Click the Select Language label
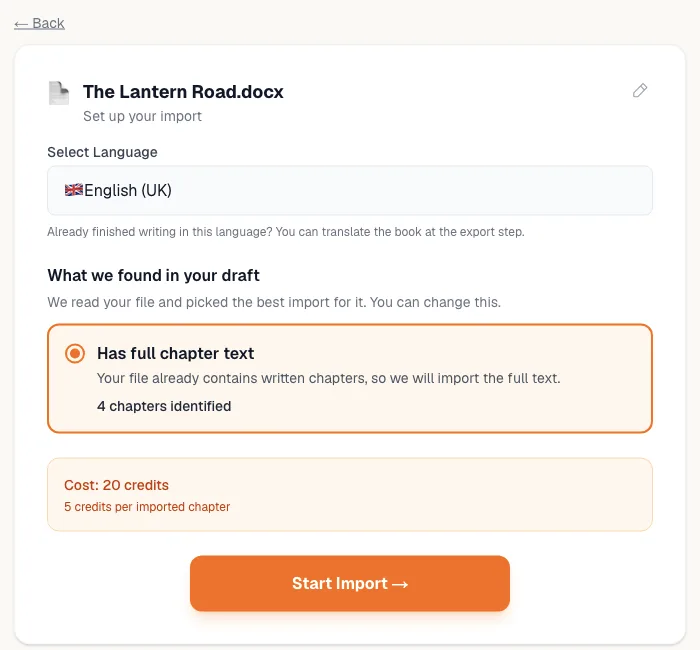Screen dimensions: 700x650 pos(102,152)
